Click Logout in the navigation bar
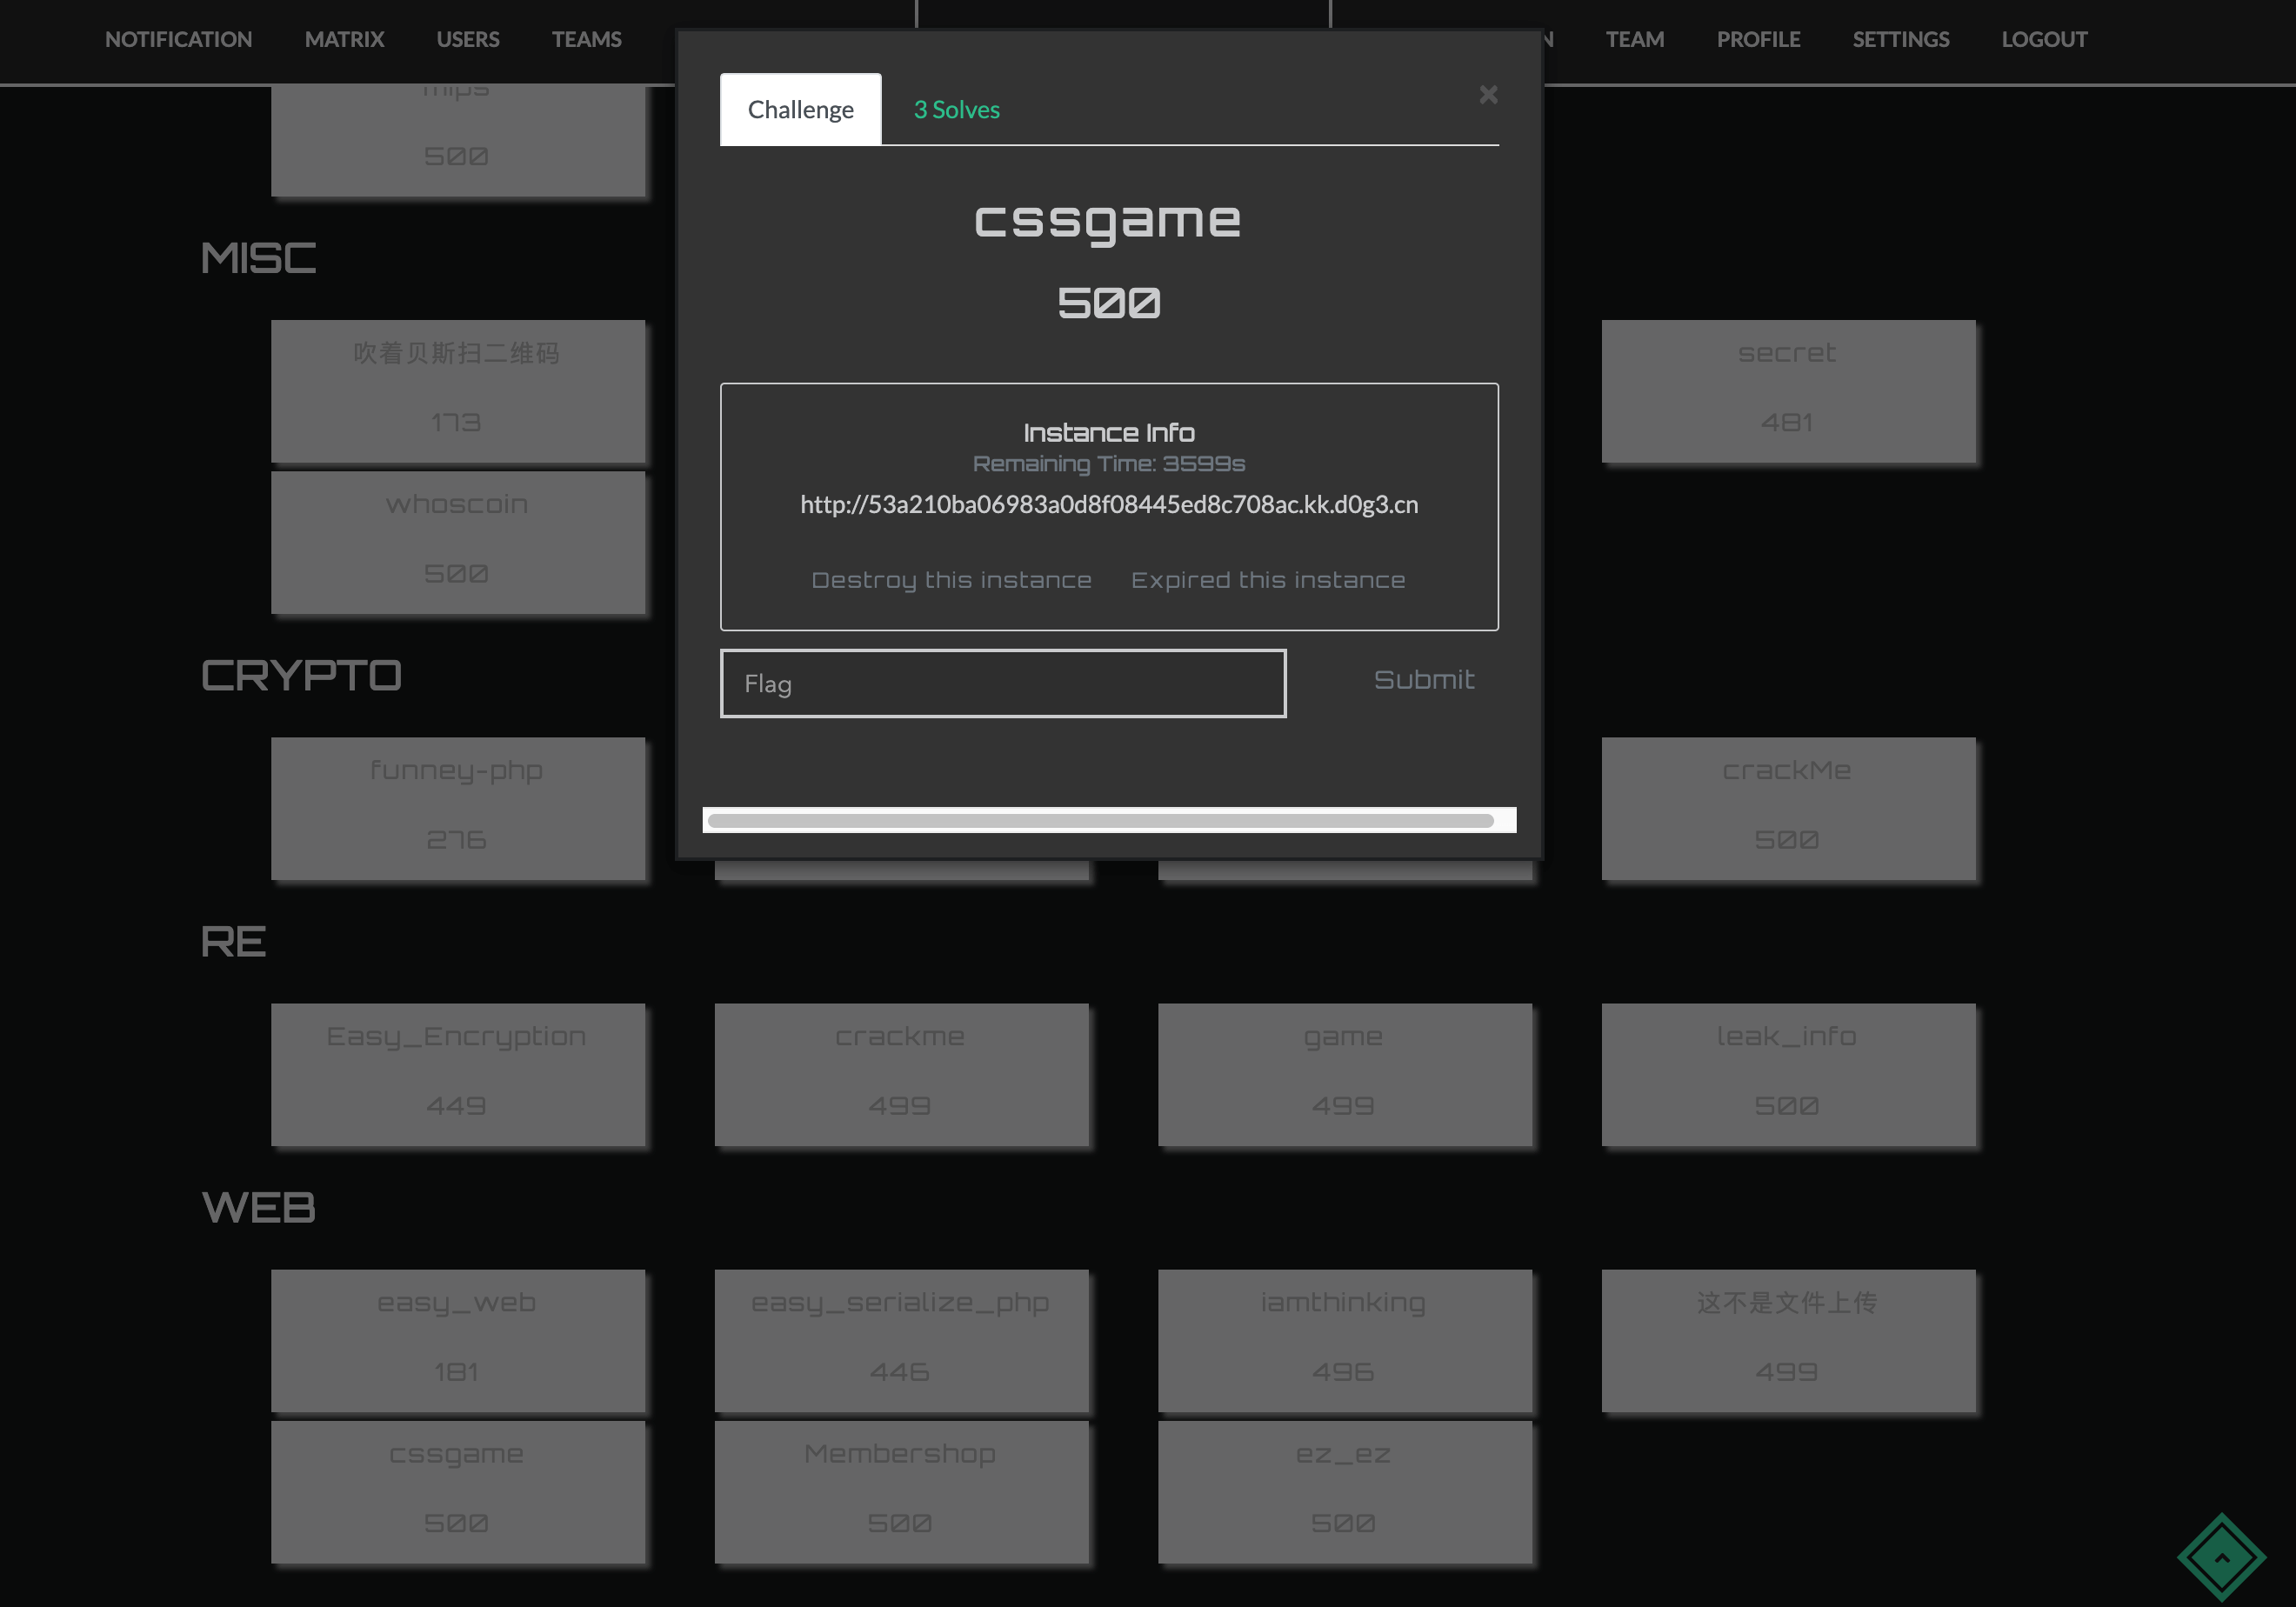Viewport: 2296px width, 1607px height. (x=2044, y=40)
